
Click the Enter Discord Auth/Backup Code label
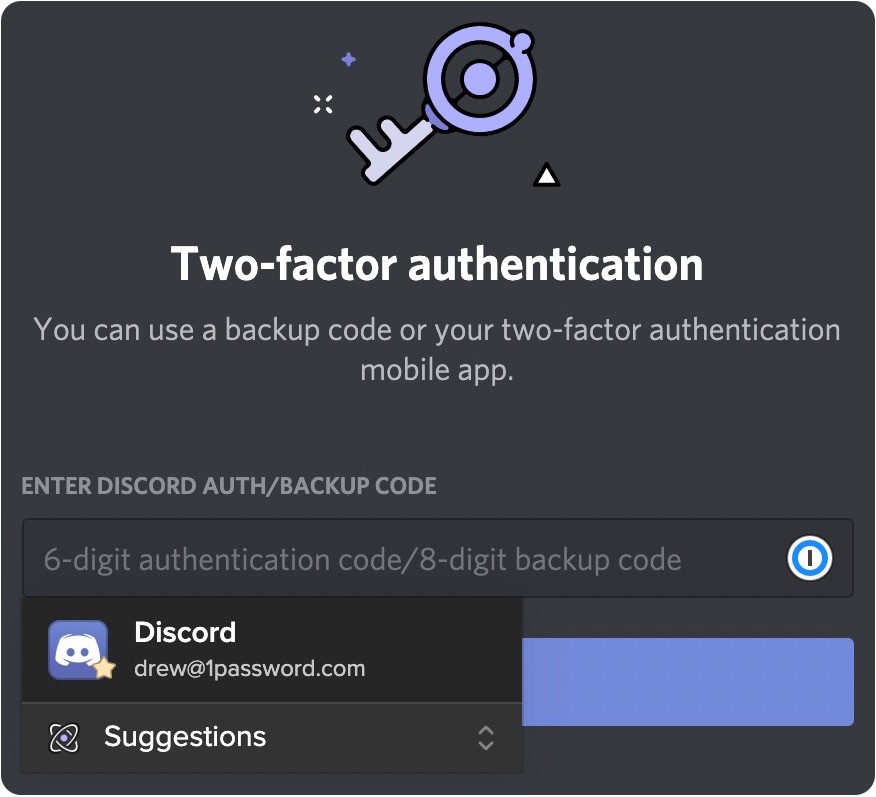229,486
